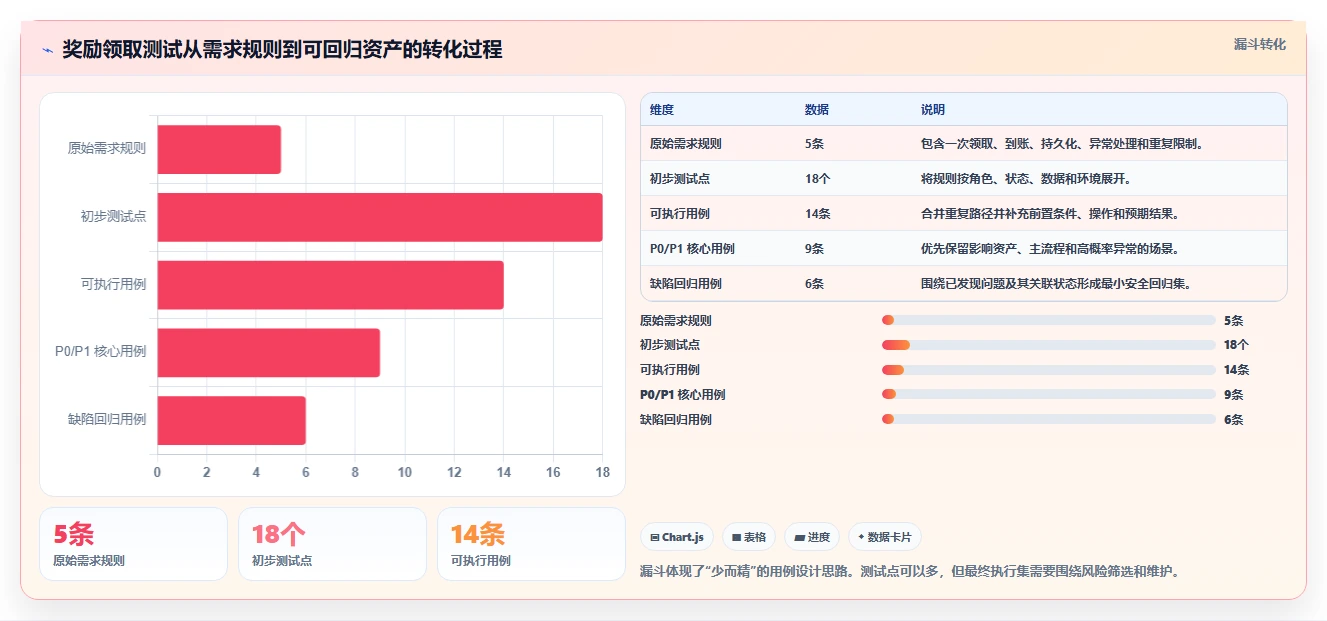Viewport: 1327px width, 621px height.
Task: Click the 6条 value beside the progress bars
Action: [x=1234, y=420]
